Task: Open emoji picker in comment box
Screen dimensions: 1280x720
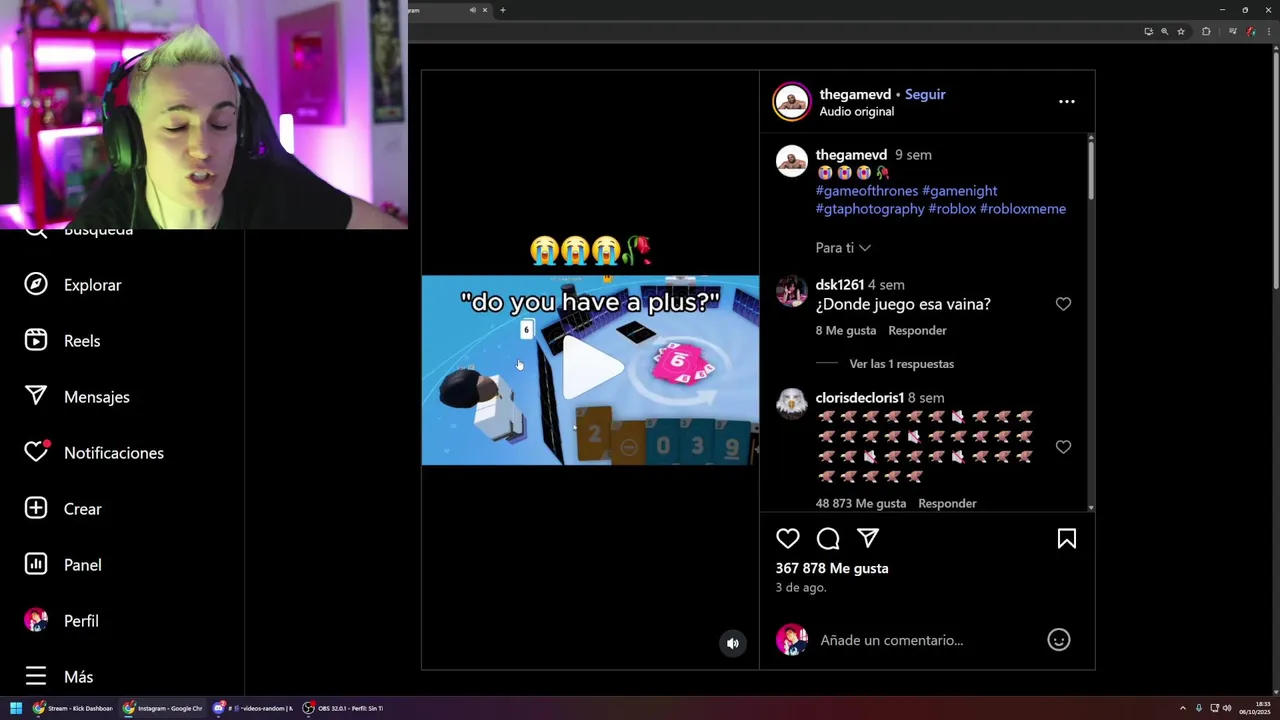Action: pyautogui.click(x=1059, y=640)
